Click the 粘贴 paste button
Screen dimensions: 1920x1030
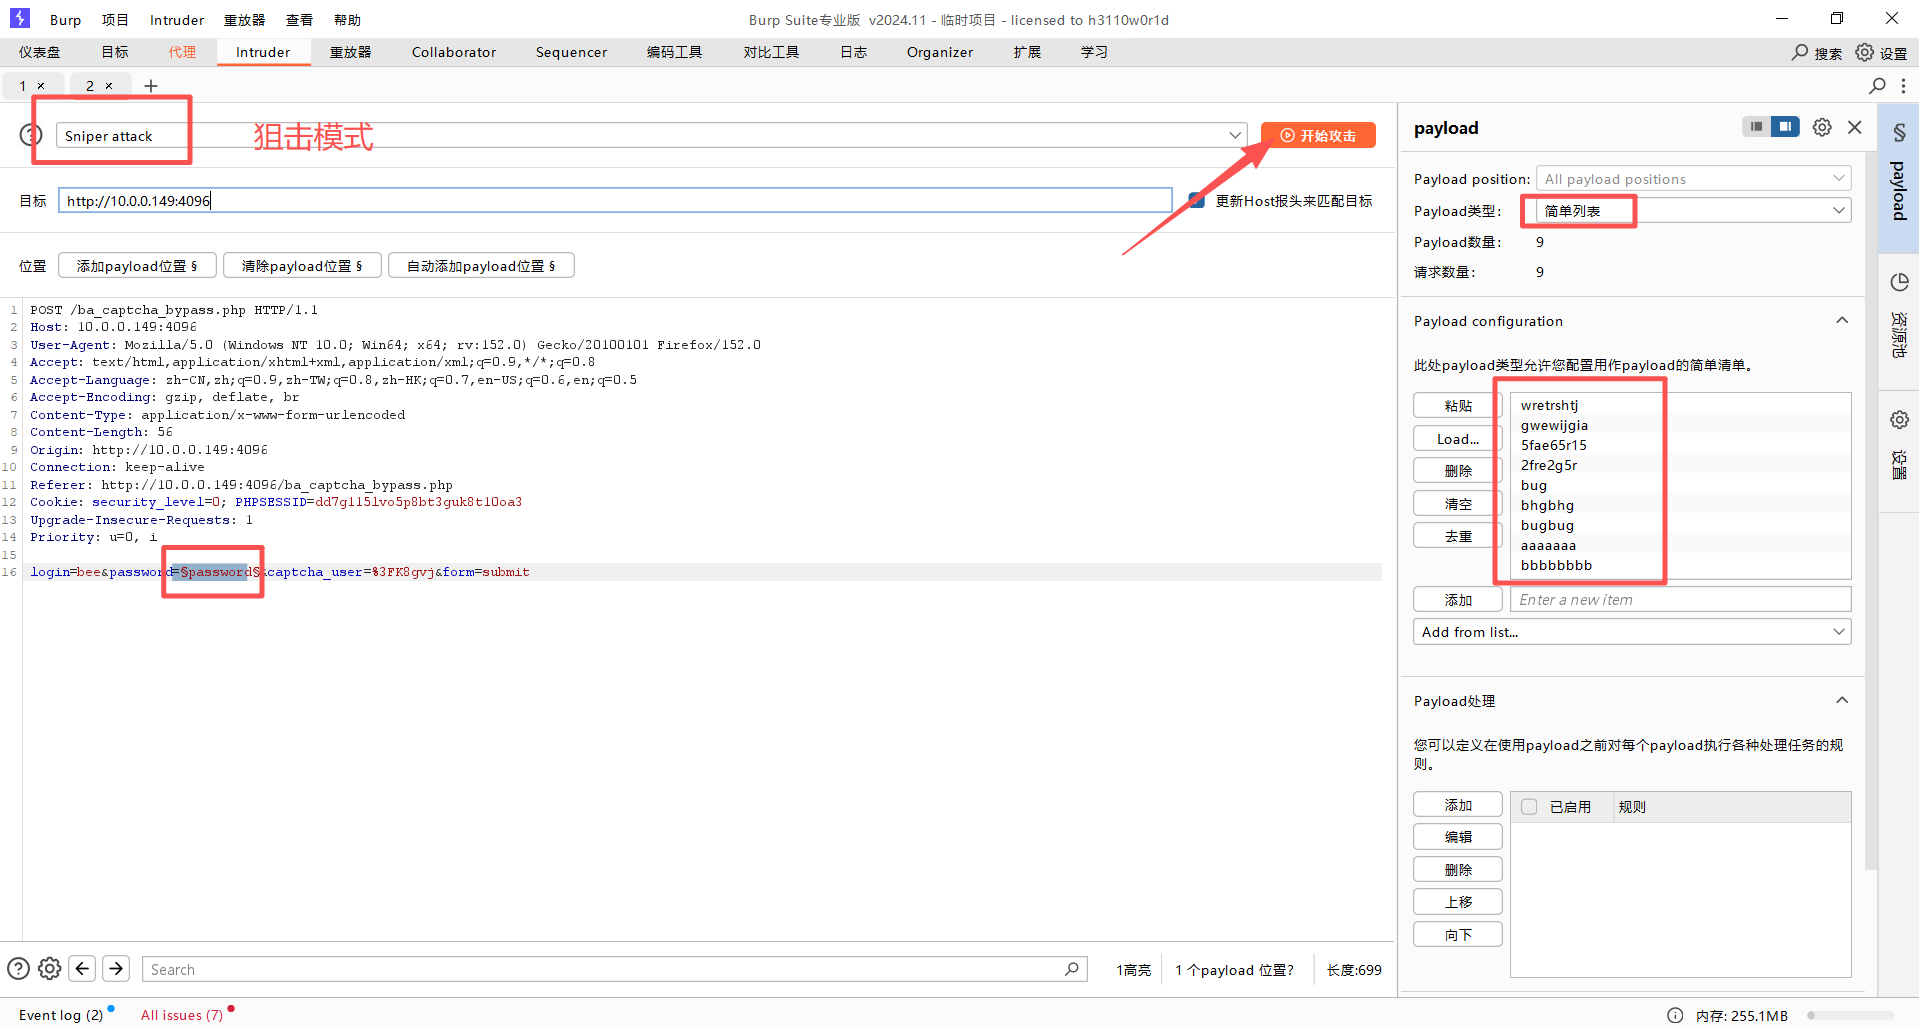tap(1458, 405)
